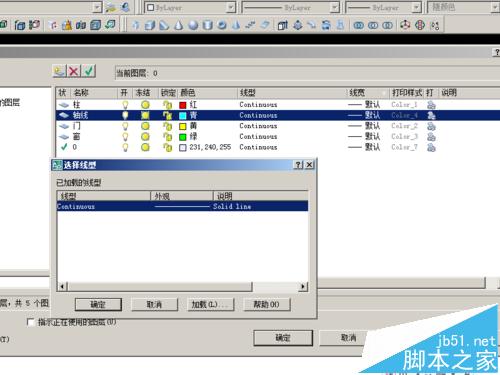Click the red color swatch of layer 柱
Viewport: 500px width, 375px height.
click(x=182, y=105)
